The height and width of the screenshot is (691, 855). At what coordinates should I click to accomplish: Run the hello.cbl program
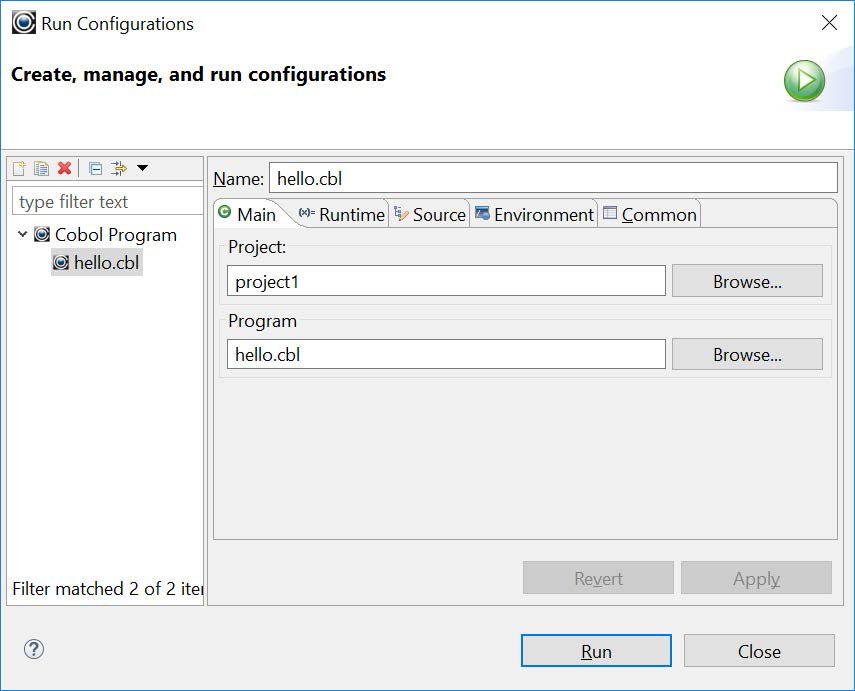(596, 651)
